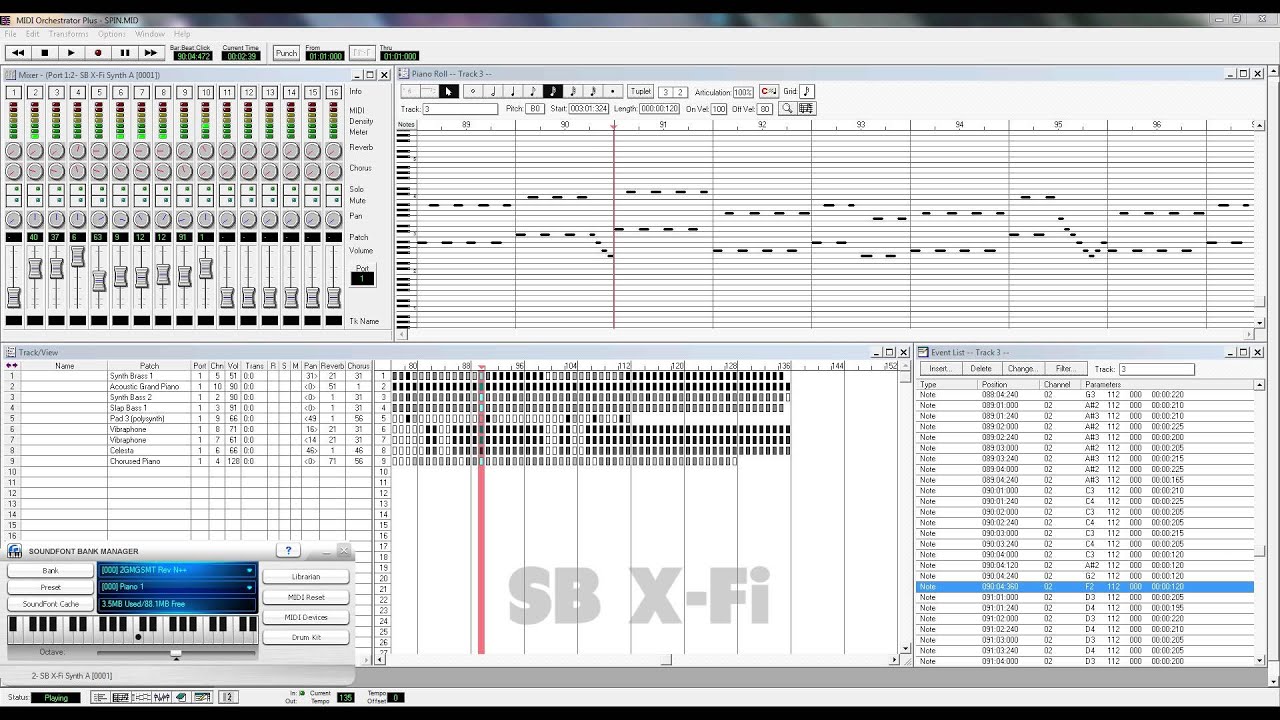Click the MIDI Devices button
The width and height of the screenshot is (1280, 720).
[x=306, y=617]
